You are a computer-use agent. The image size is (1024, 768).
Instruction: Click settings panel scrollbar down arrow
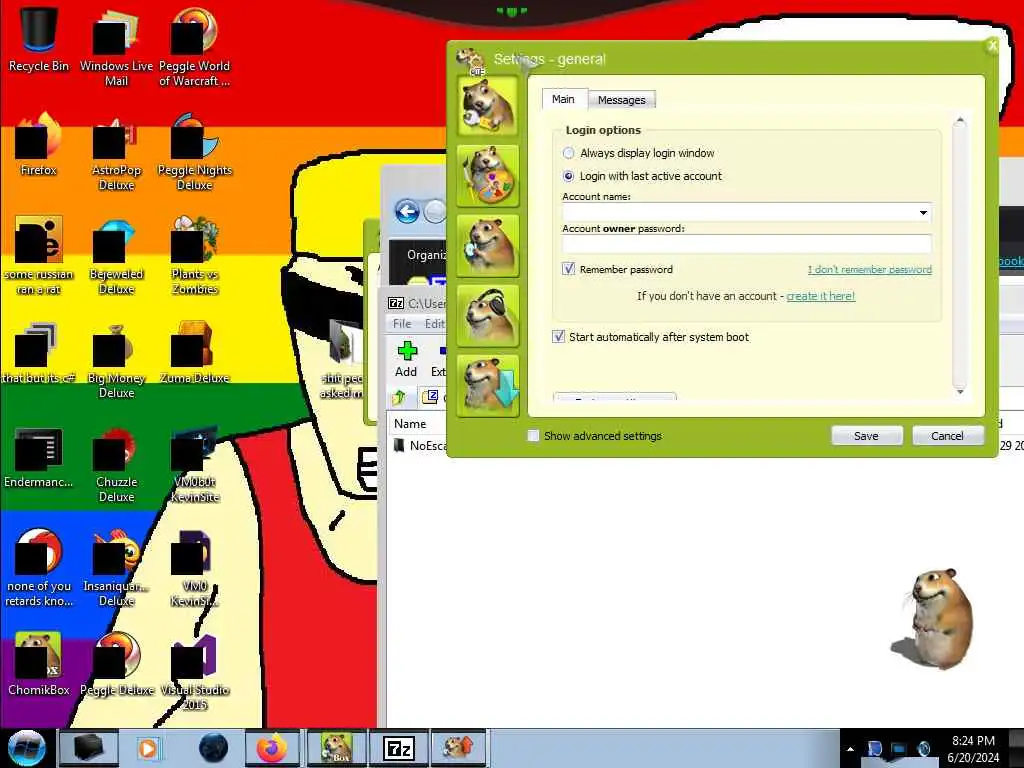tap(960, 391)
